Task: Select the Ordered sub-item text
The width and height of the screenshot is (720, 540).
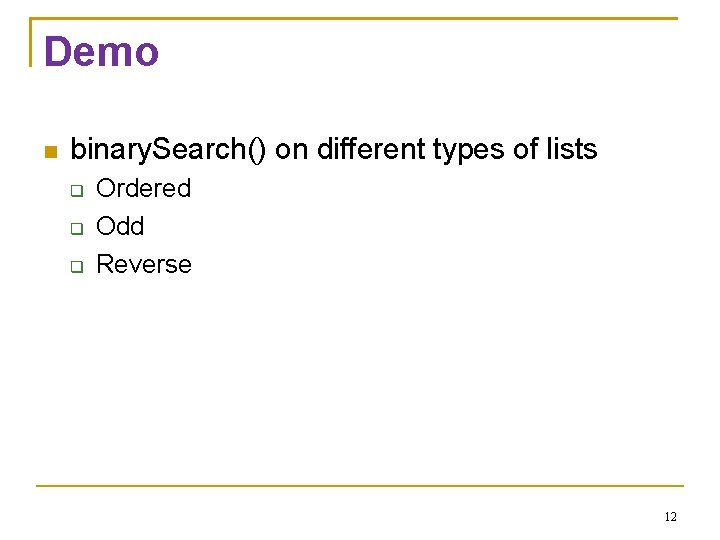Action: point(143,188)
